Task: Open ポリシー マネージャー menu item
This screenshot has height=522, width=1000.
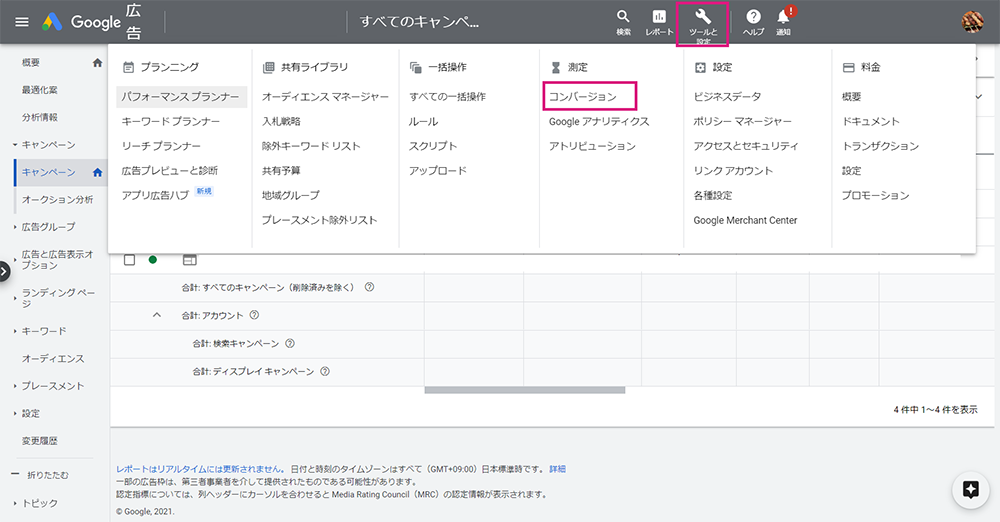Action: [x=742, y=121]
